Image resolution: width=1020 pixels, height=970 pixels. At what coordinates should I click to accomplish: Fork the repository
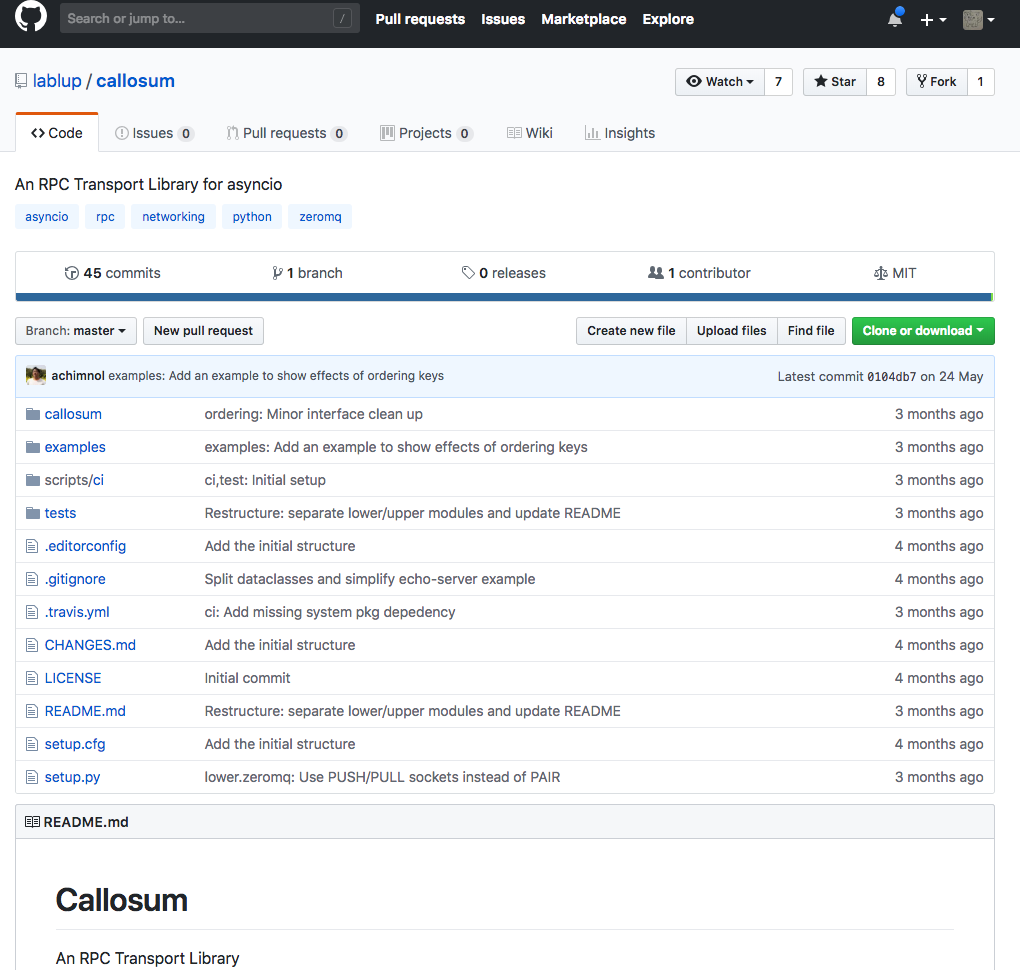click(x=937, y=82)
